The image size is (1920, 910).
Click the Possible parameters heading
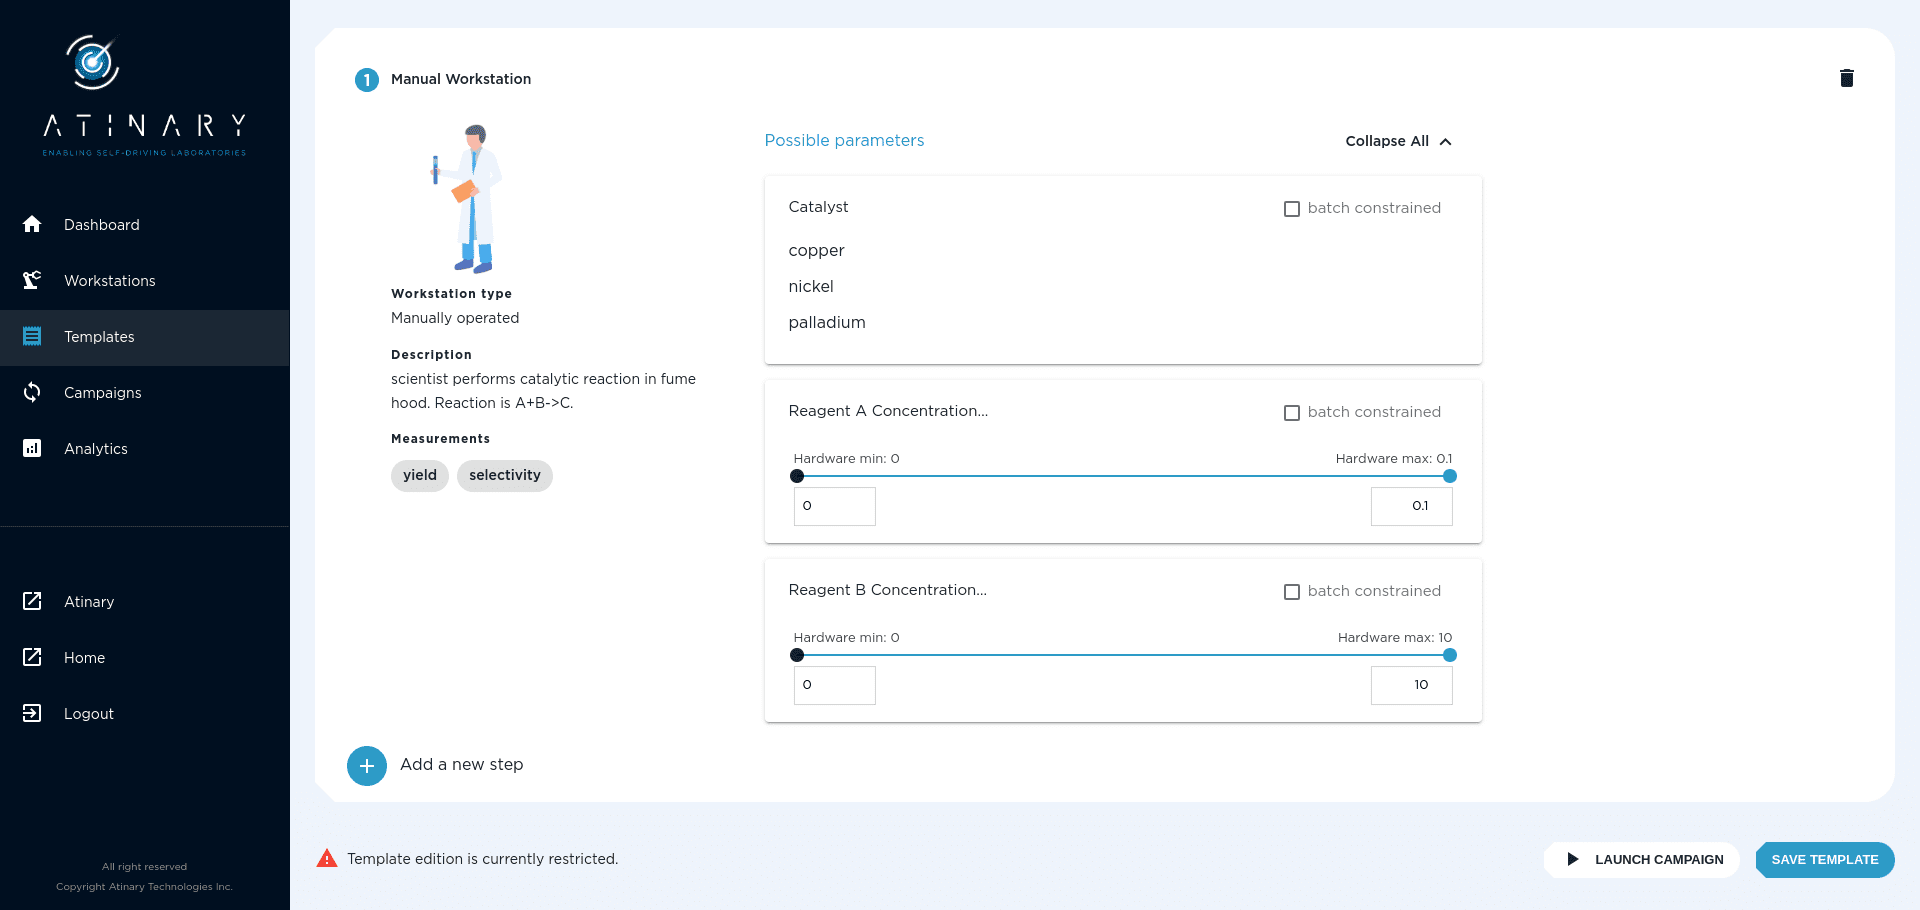click(844, 140)
